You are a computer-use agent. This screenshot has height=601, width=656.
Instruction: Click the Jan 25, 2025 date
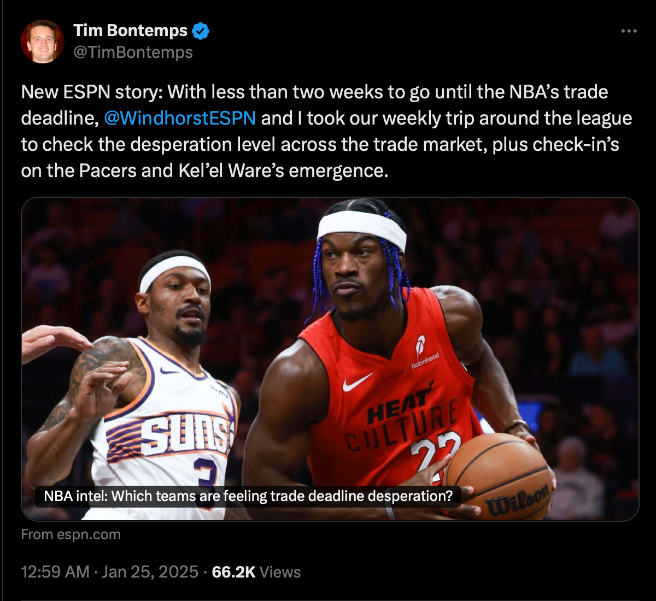pos(150,572)
